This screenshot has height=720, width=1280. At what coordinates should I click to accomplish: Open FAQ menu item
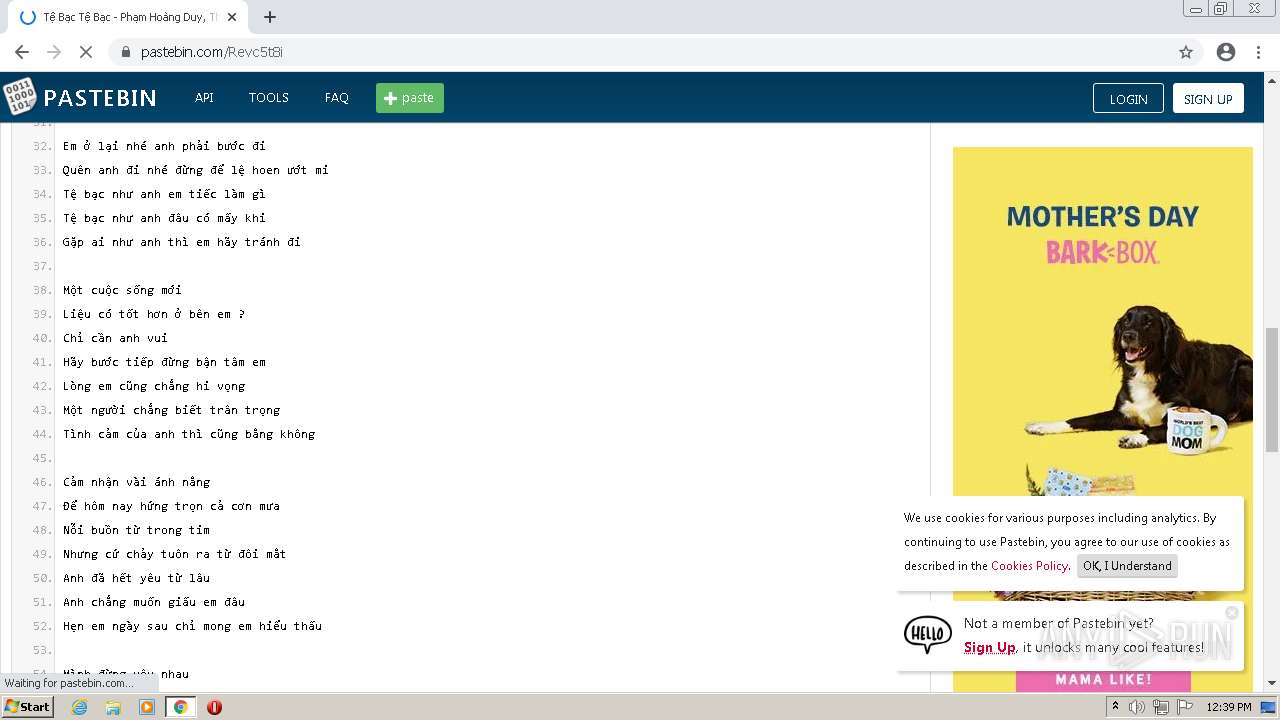[x=337, y=98]
